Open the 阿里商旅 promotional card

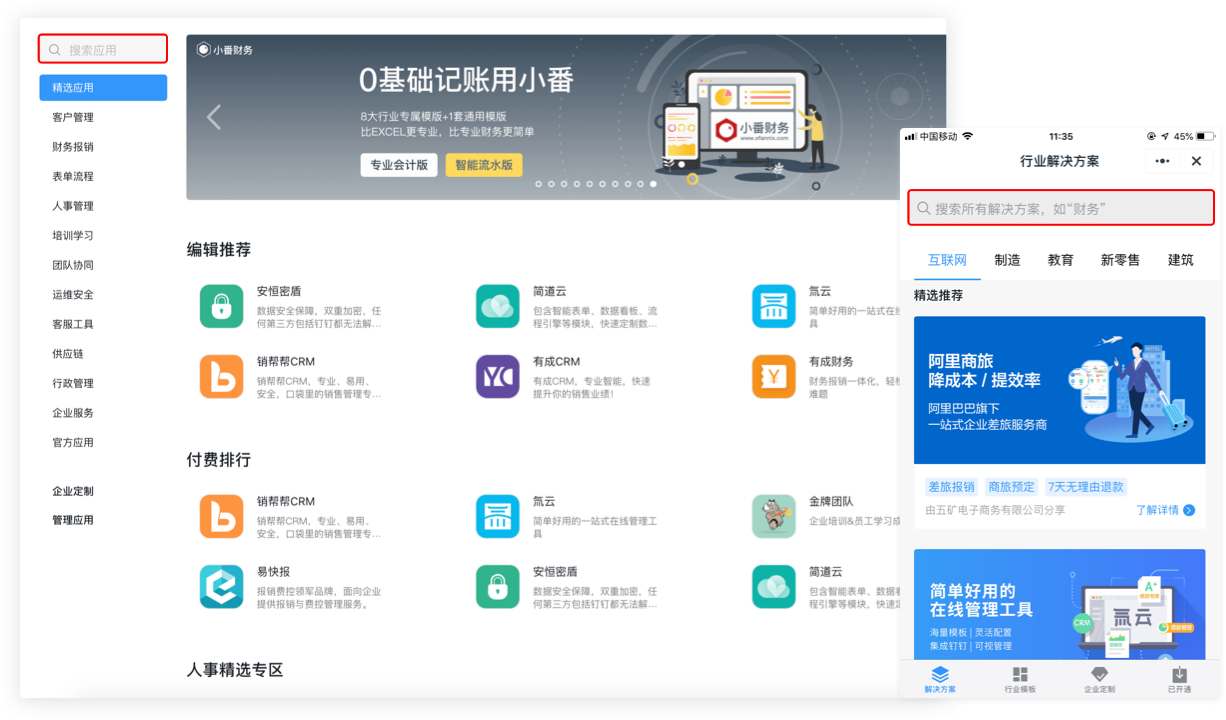coord(1059,390)
